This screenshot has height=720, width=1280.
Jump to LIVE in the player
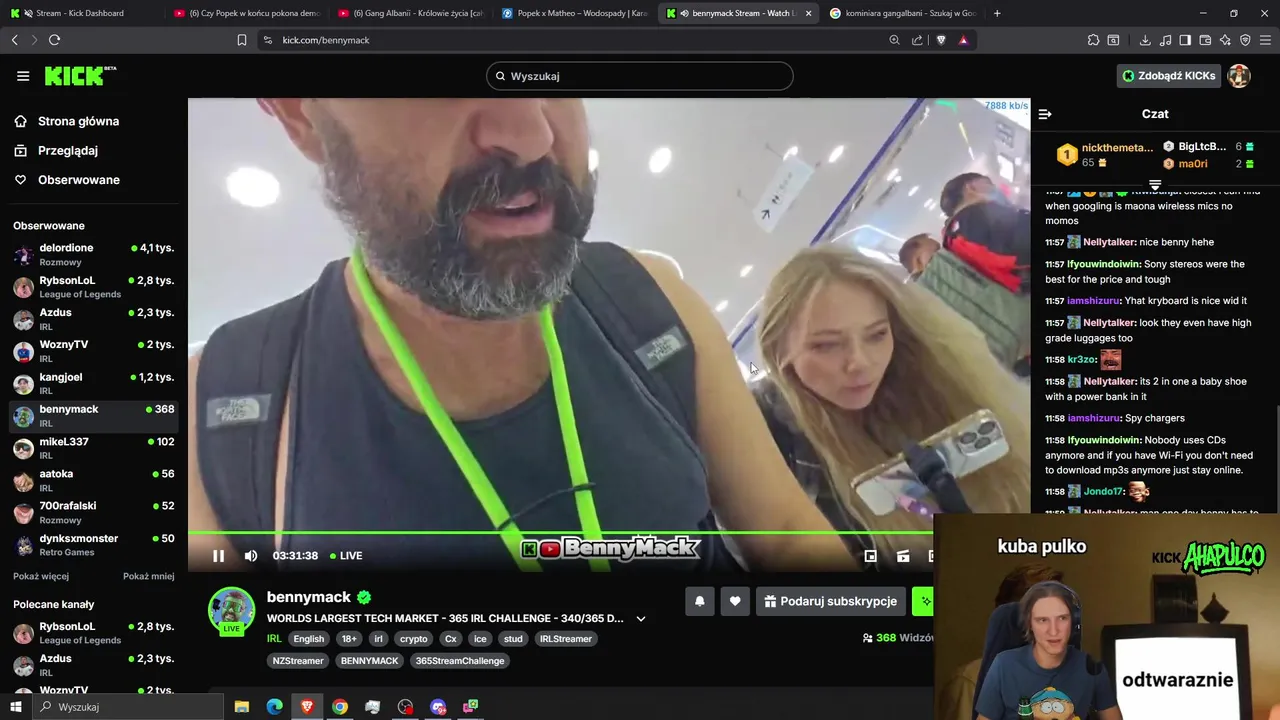345,556
